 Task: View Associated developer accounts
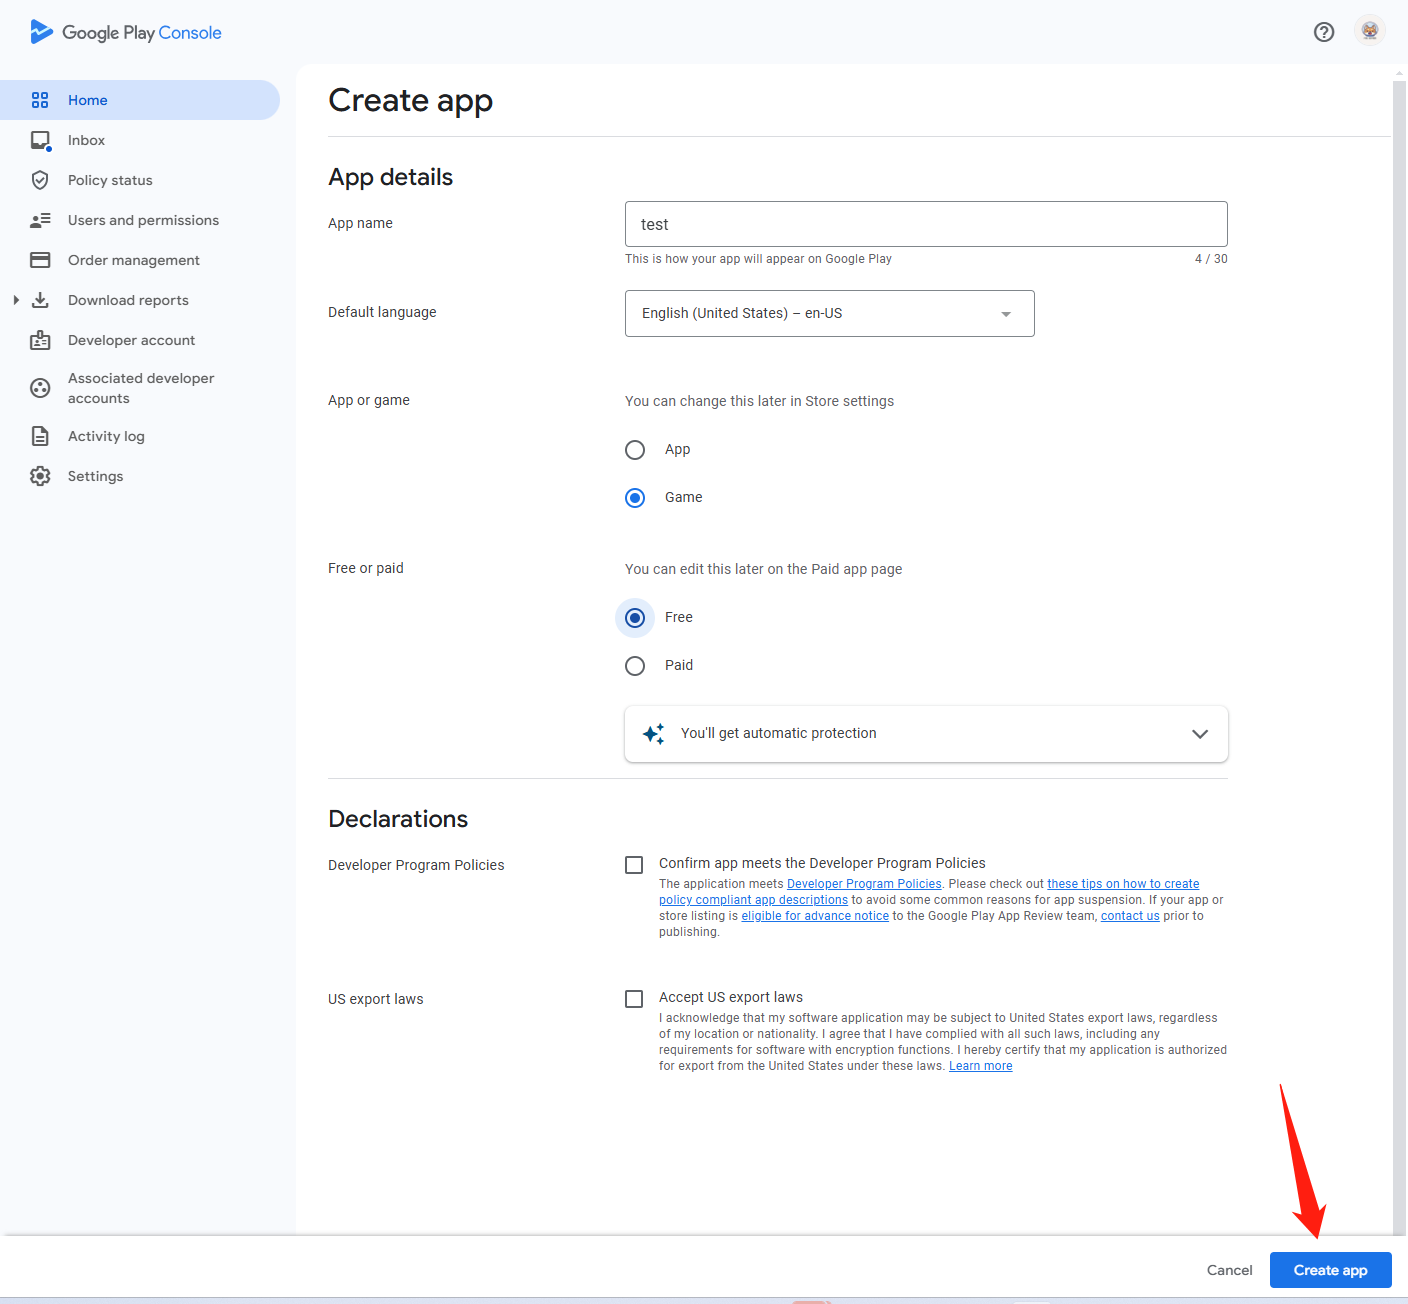pyautogui.click(x=140, y=388)
